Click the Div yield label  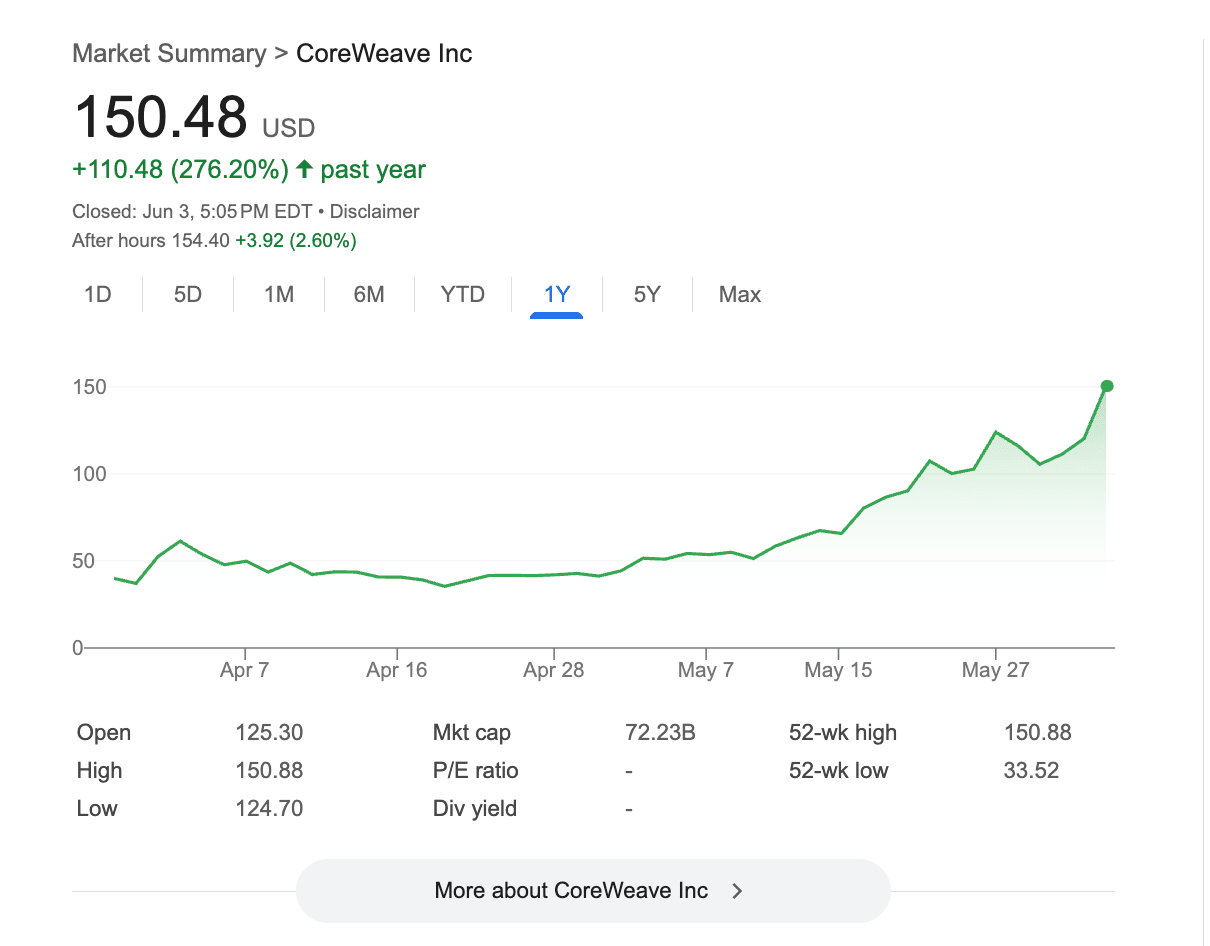pyautogui.click(x=475, y=809)
